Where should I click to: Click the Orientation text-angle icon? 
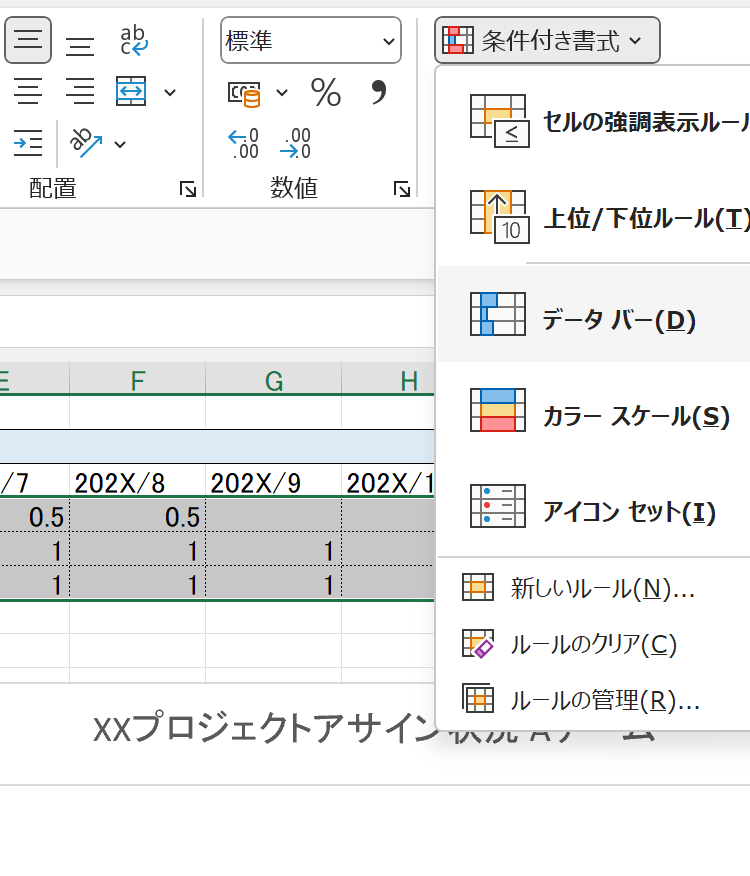click(x=87, y=143)
